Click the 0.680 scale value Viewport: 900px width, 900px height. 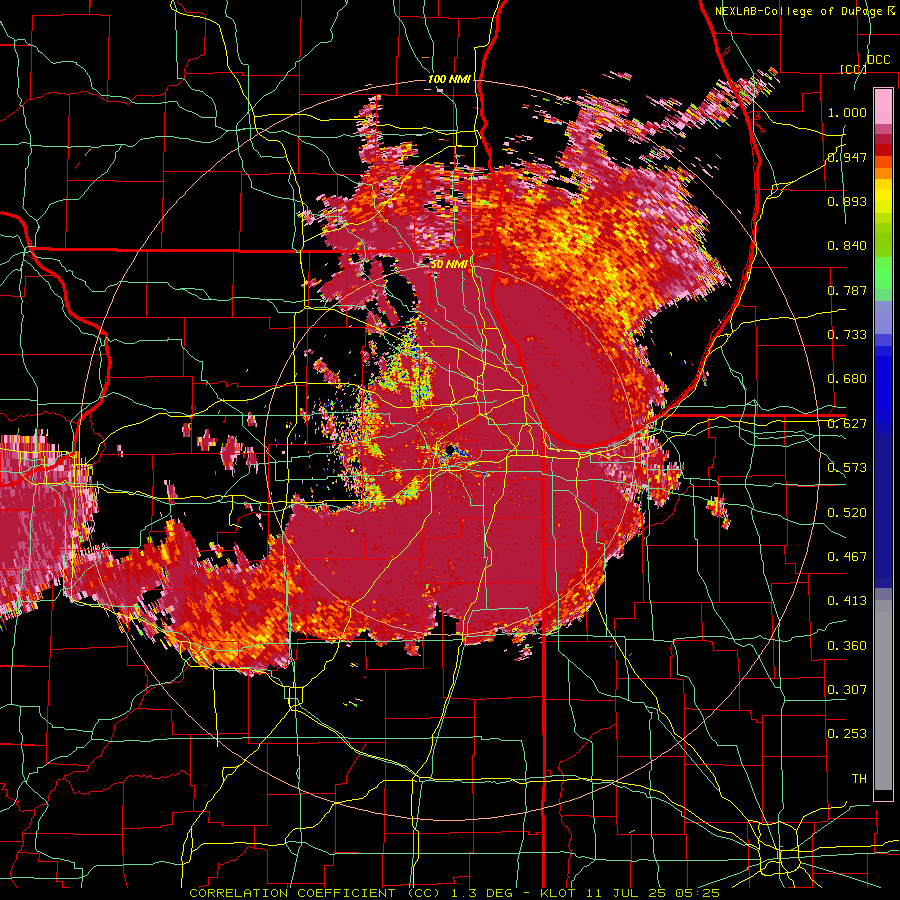click(847, 379)
